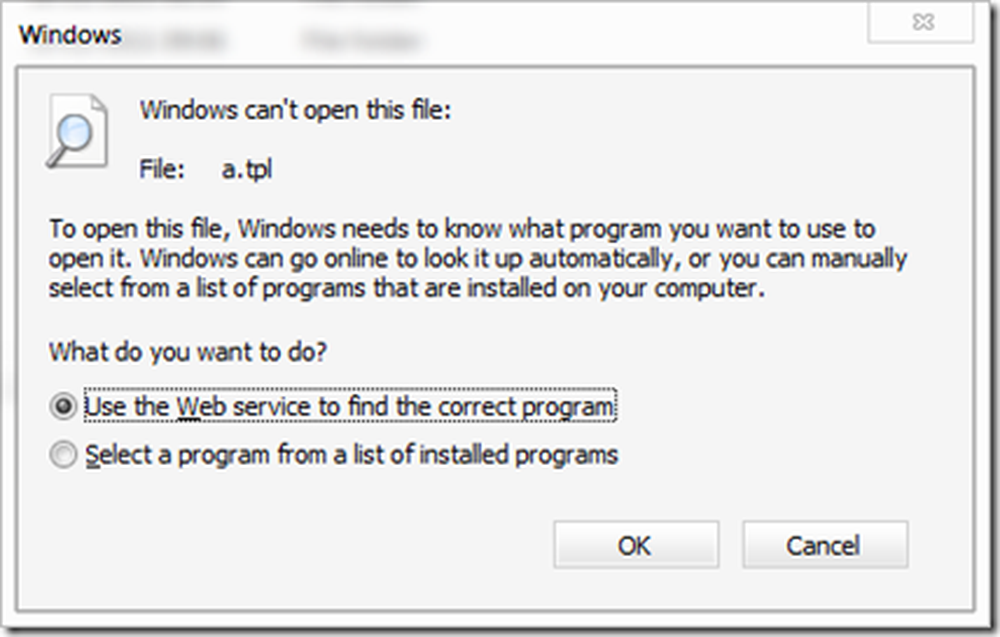The height and width of the screenshot is (637, 1000).
Task: Click the blank dialog area left of OK
Action: point(300,546)
